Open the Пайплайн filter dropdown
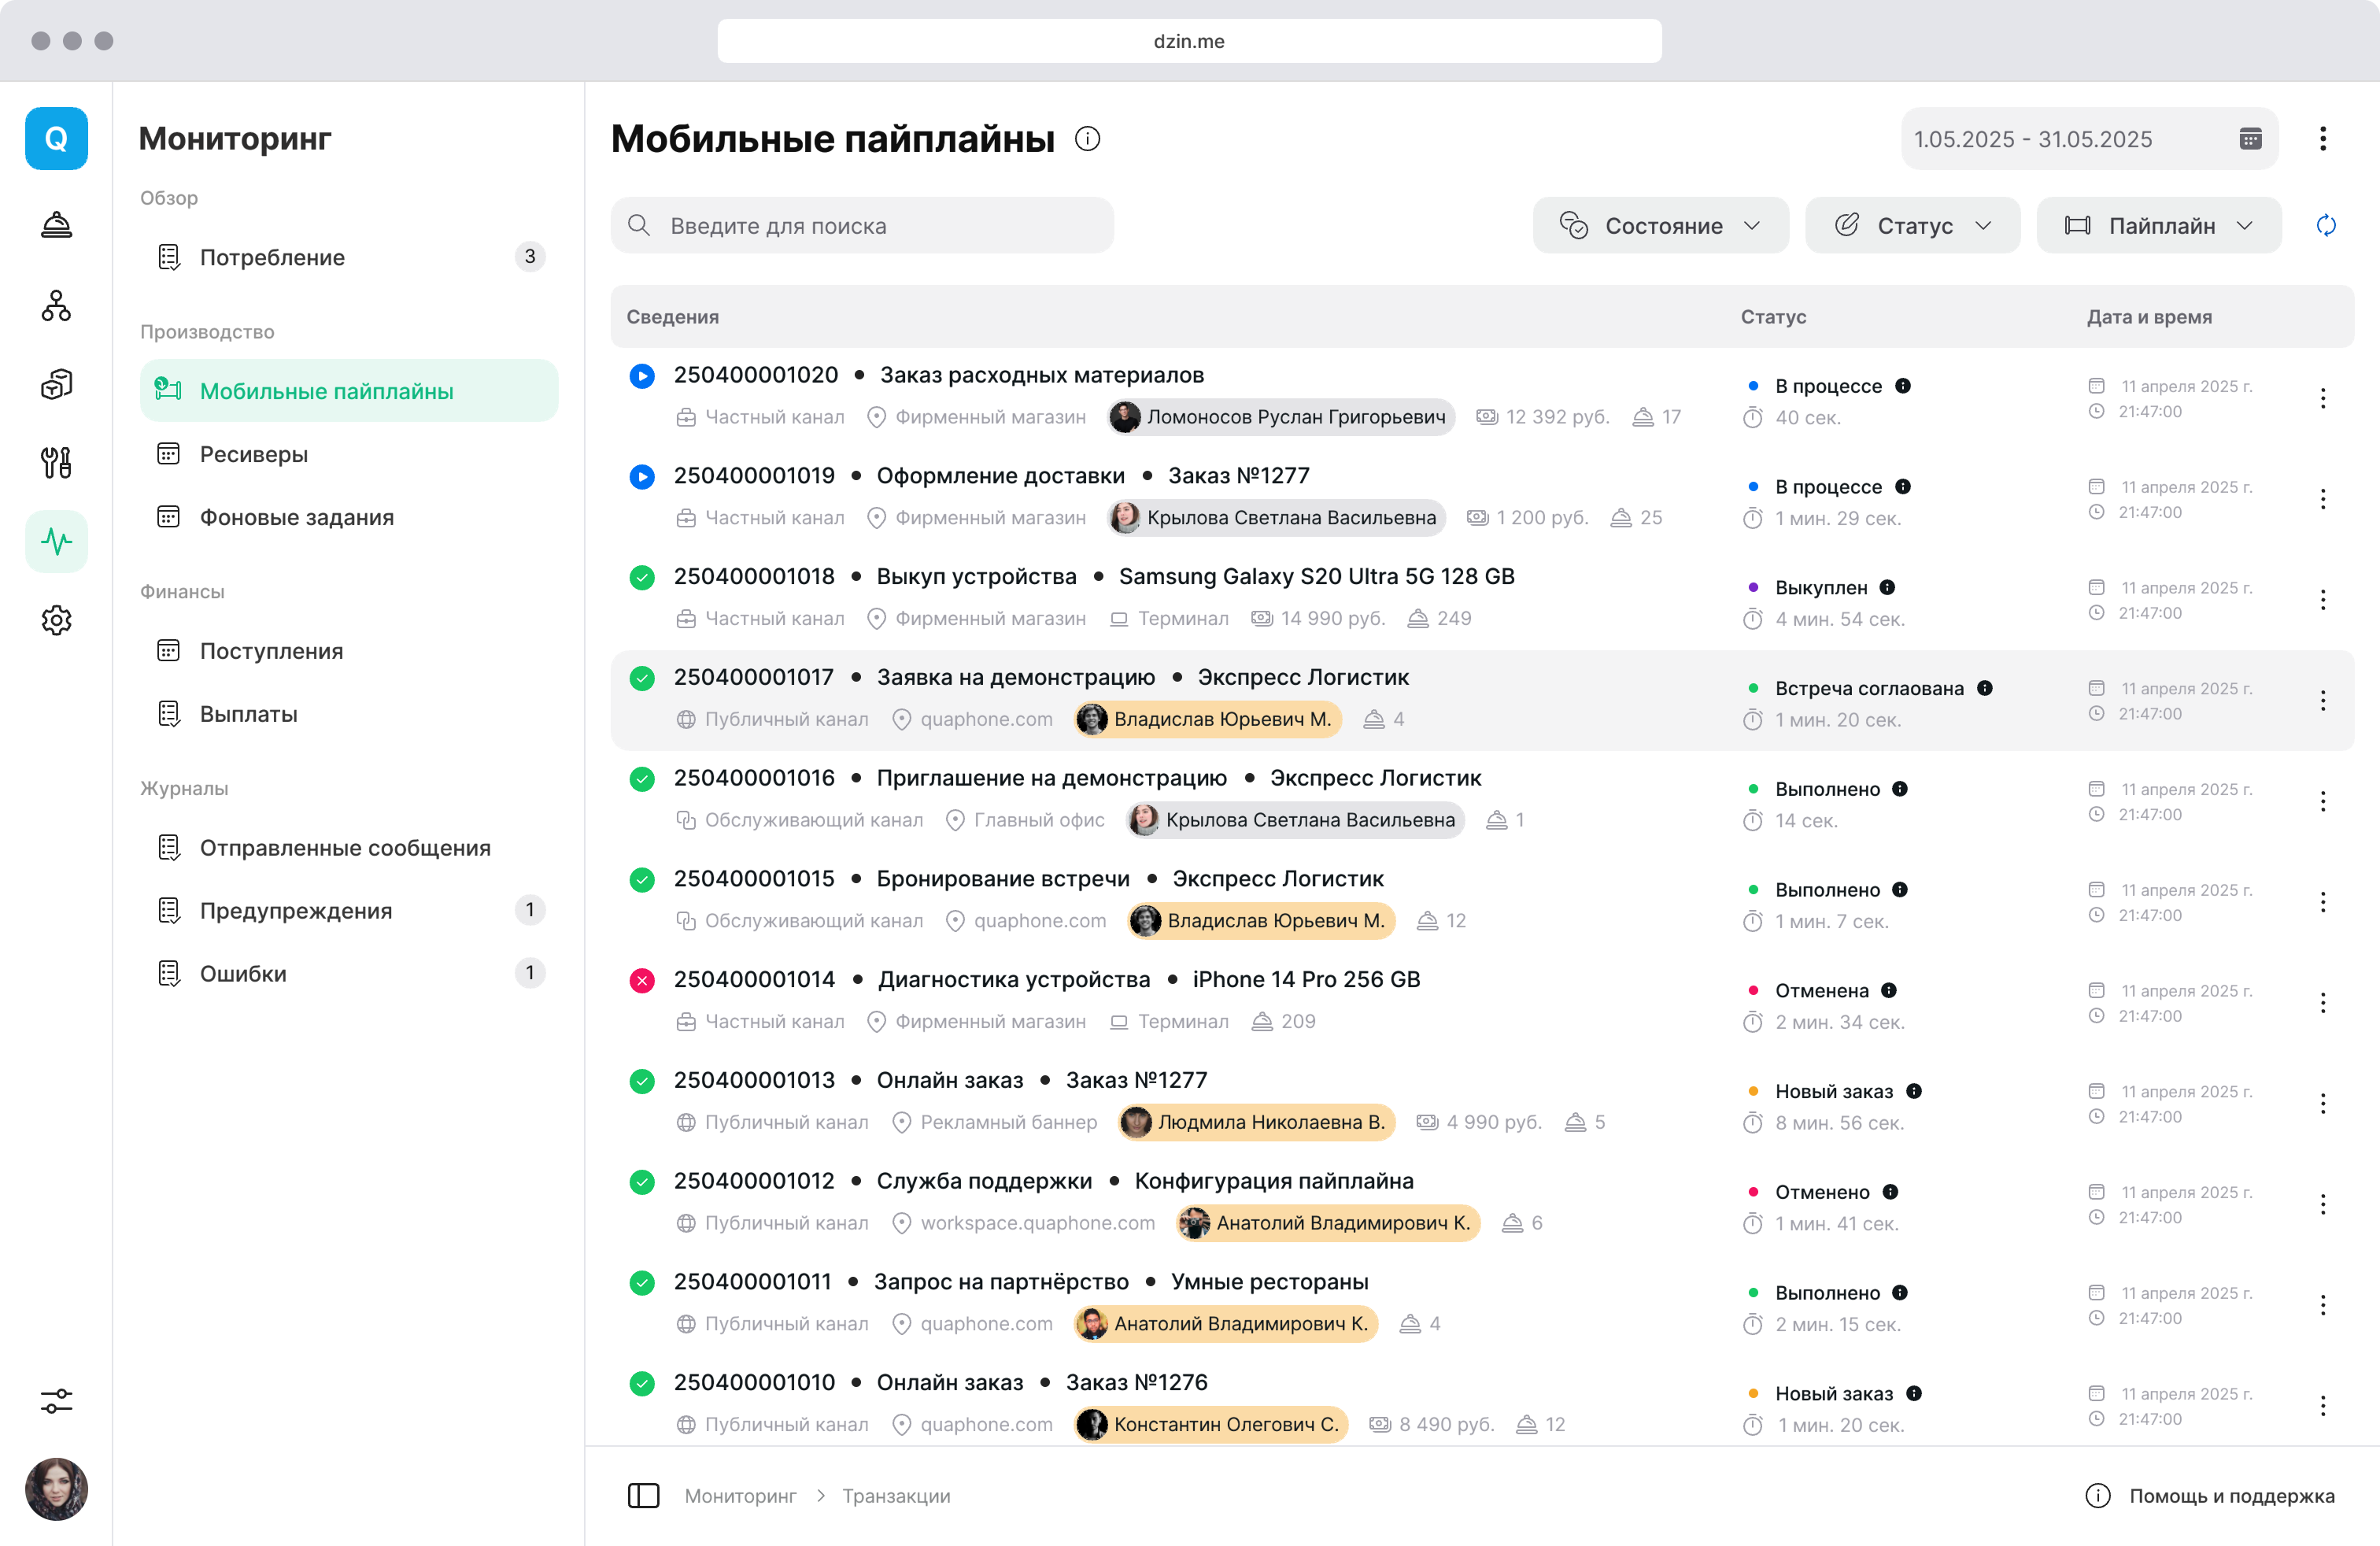2380x1546 pixels. (x=2160, y=225)
